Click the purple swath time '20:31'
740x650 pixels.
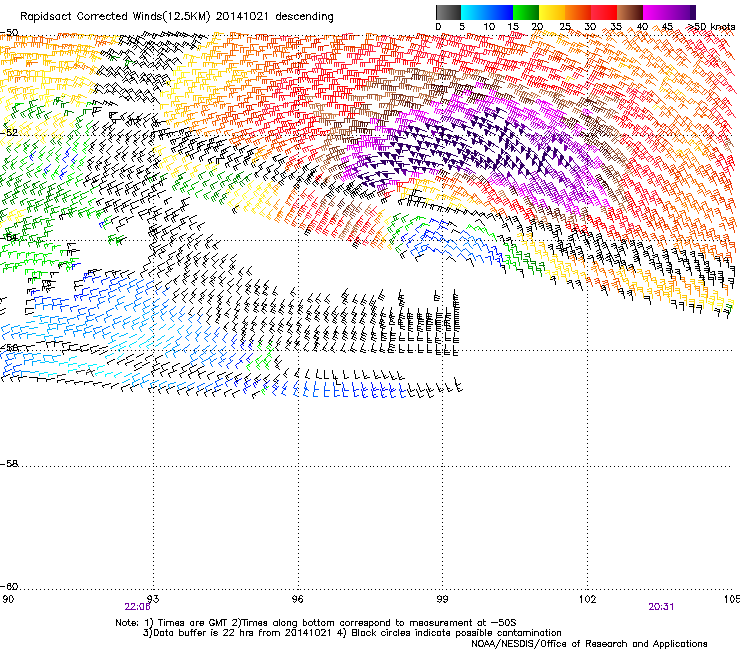661,607
